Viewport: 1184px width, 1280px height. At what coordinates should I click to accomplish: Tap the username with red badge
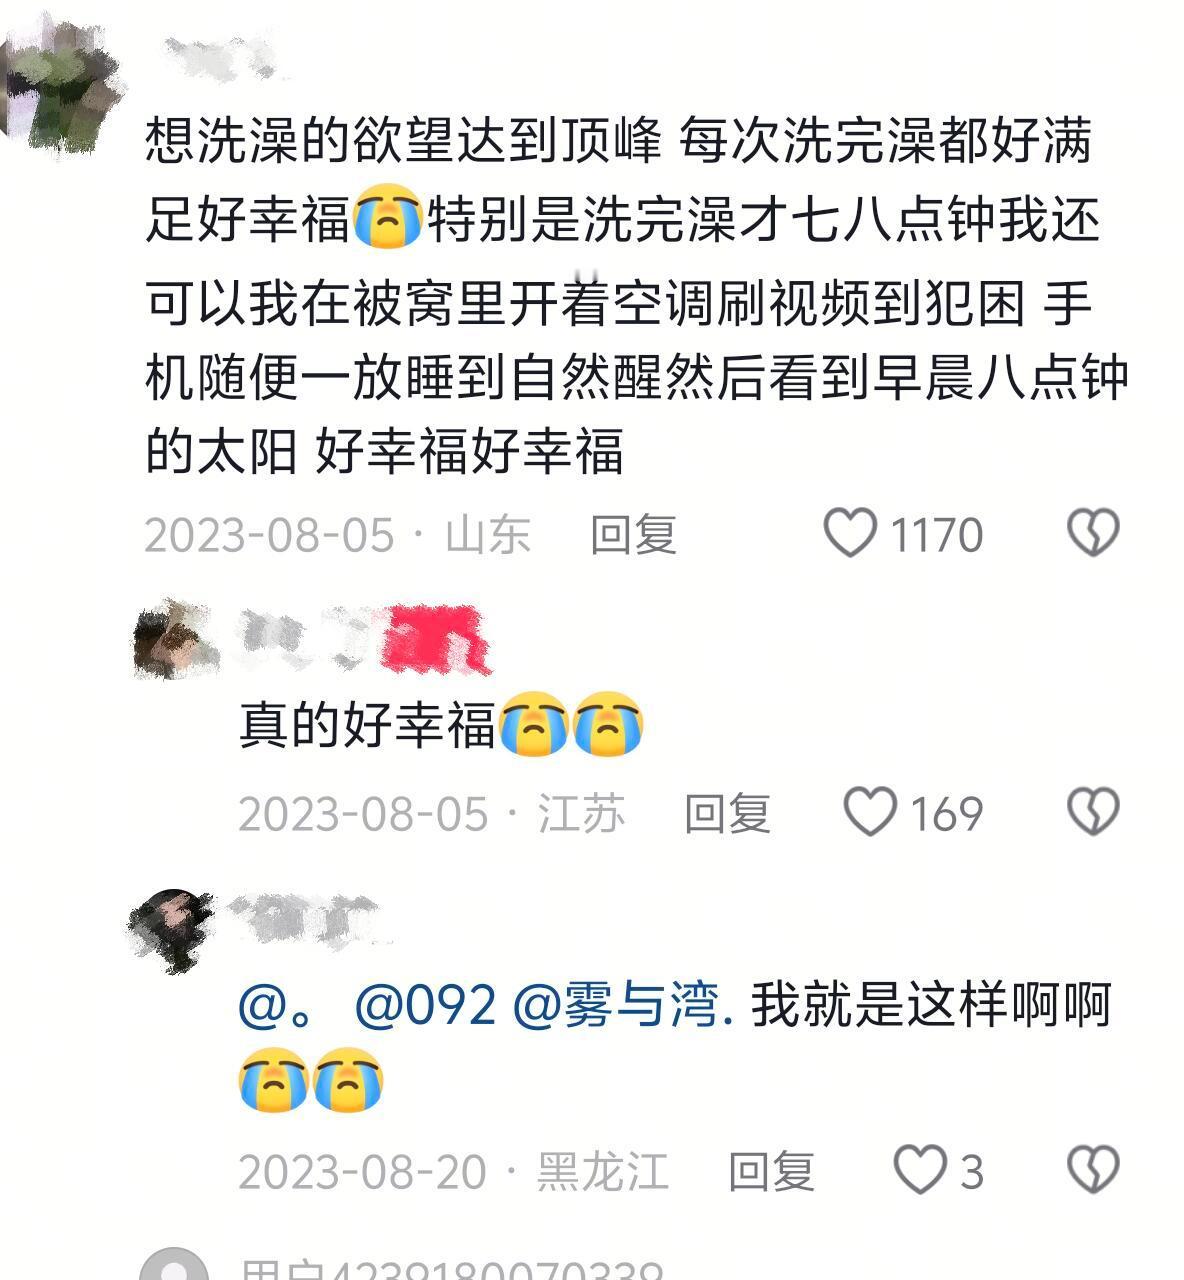365,639
